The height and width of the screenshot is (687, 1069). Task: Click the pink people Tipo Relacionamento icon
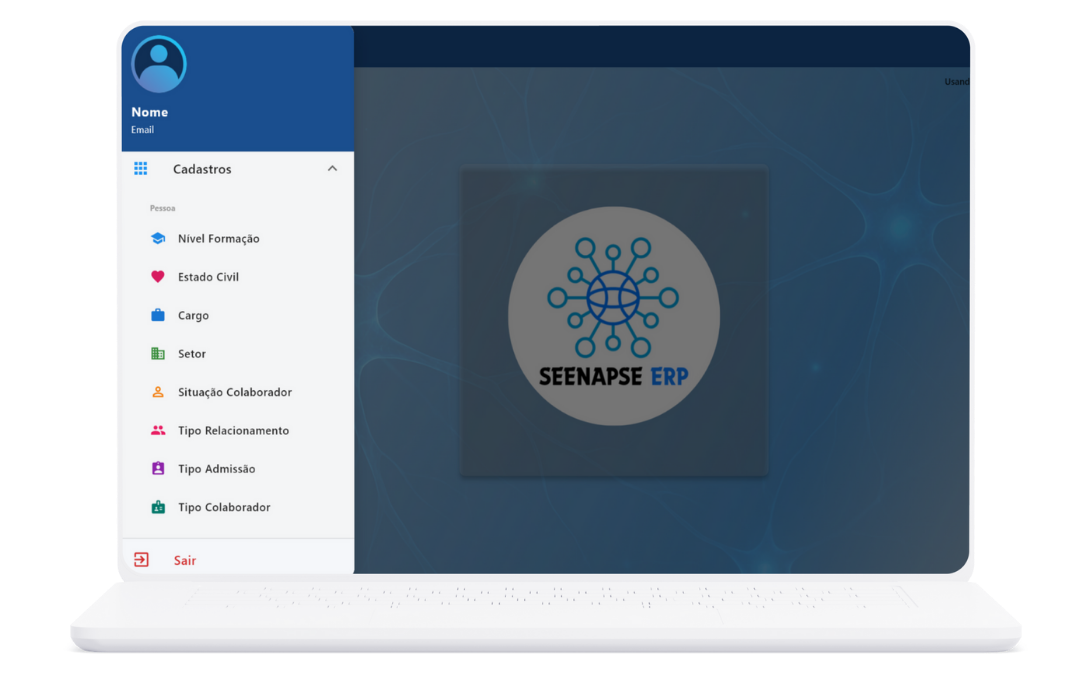(158, 431)
